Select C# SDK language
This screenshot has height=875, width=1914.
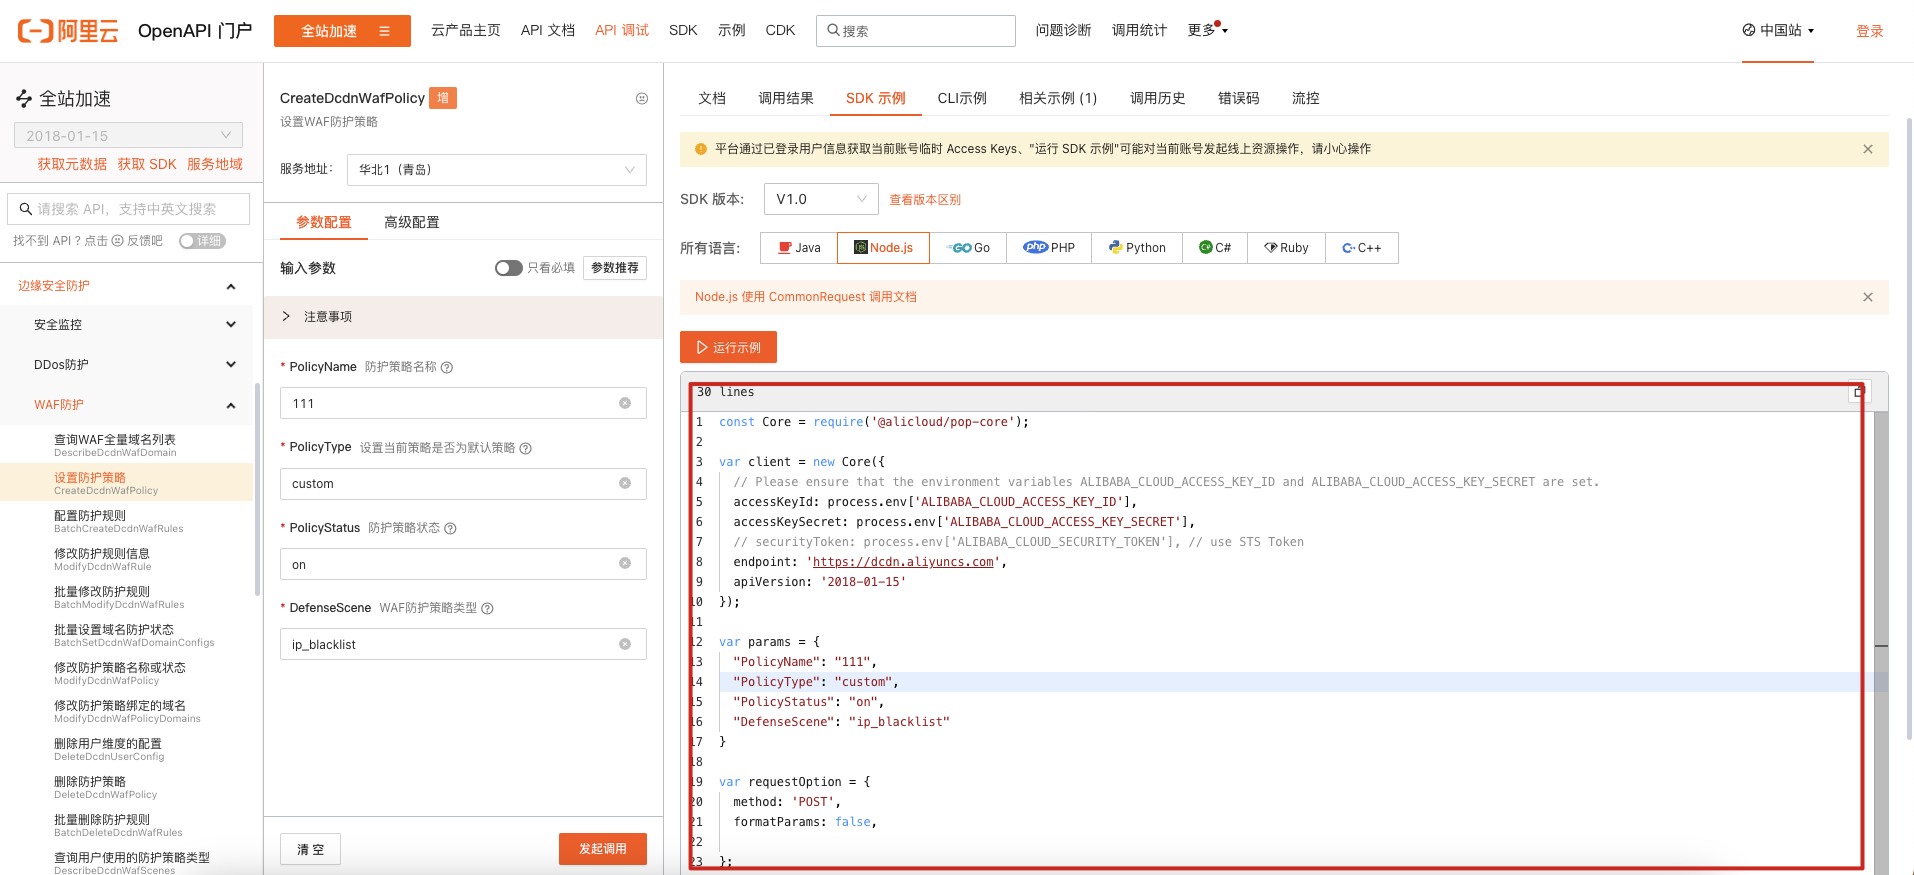coord(1215,248)
